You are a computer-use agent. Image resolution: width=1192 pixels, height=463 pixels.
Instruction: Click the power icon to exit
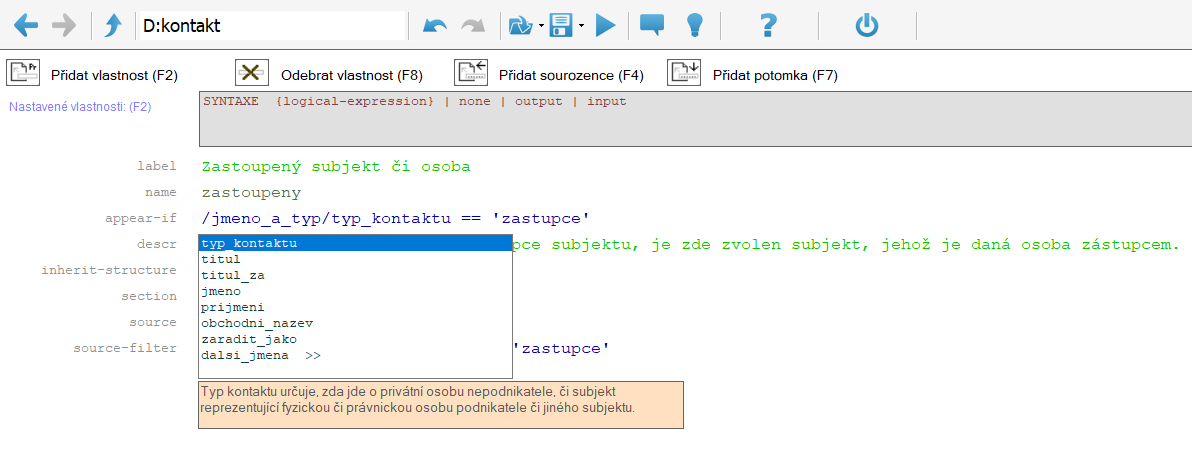coord(866,25)
